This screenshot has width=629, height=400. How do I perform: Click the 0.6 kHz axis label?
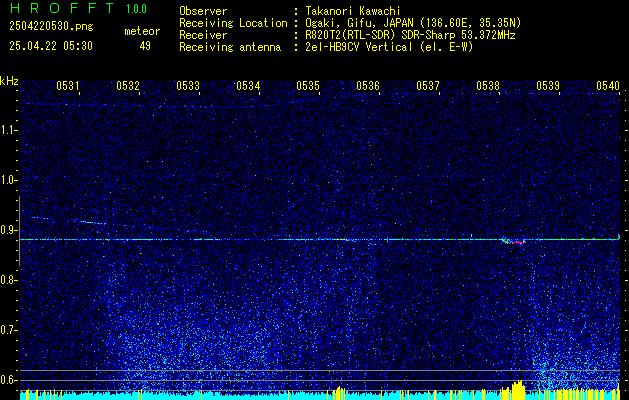8,380
